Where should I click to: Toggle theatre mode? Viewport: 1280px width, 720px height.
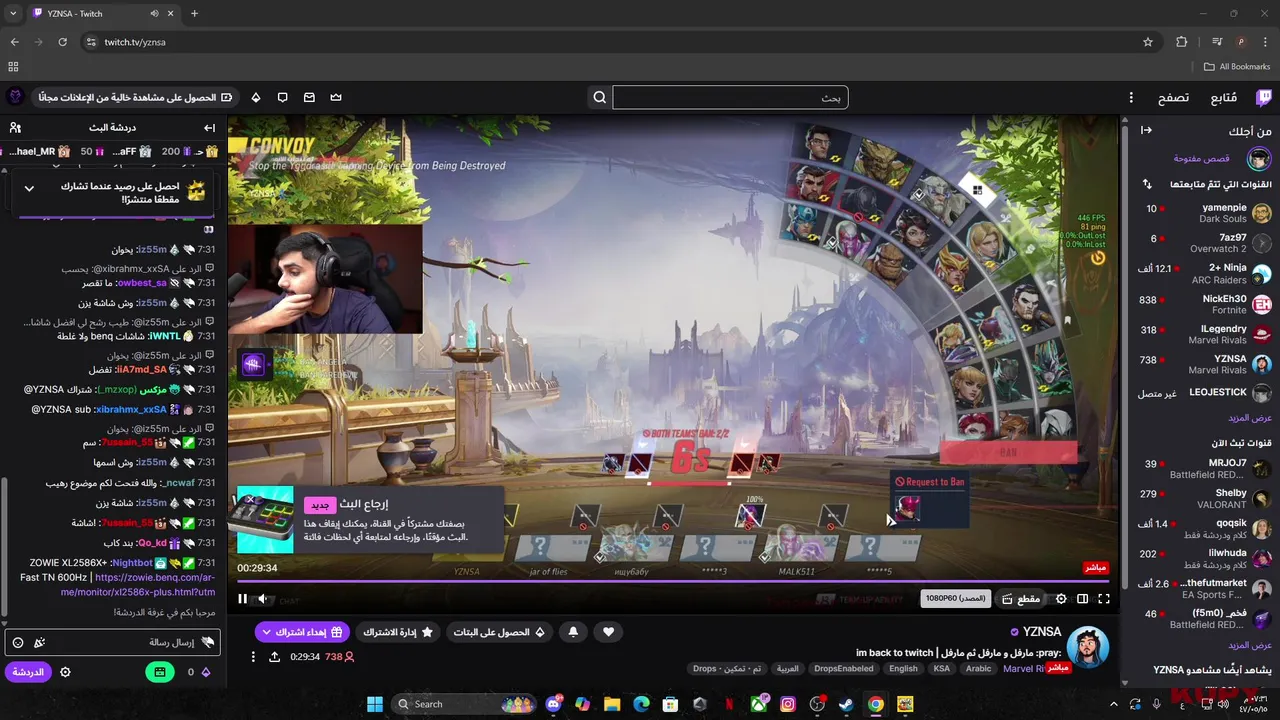coord(1083,599)
